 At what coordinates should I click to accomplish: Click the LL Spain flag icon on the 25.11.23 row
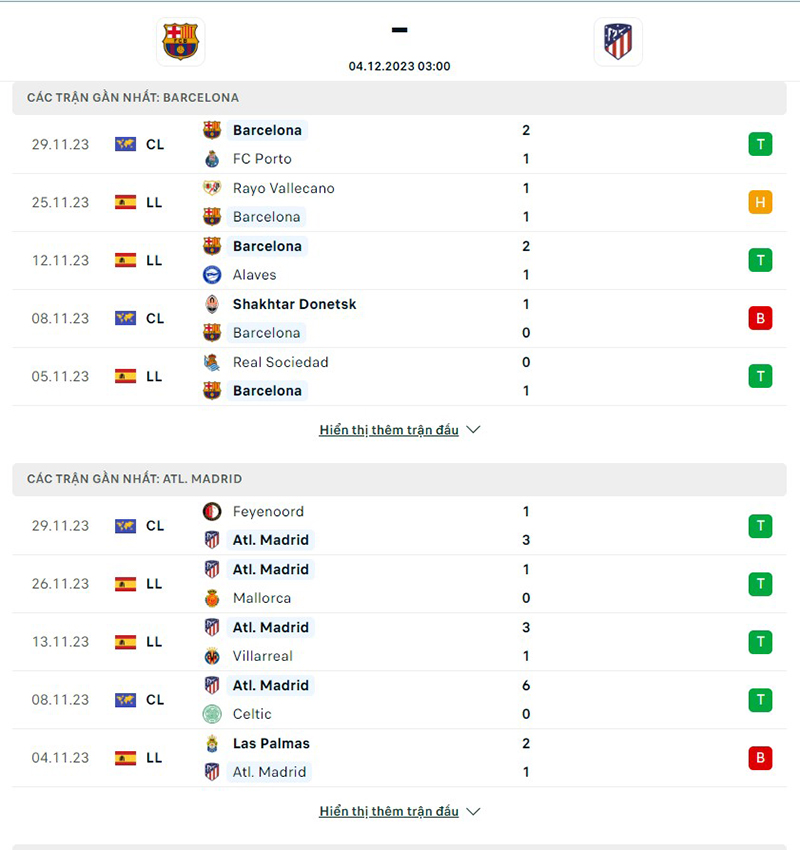126,202
